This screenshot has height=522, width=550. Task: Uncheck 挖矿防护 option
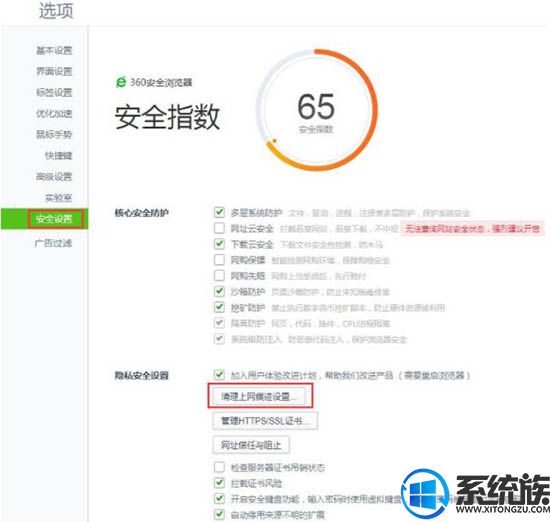click(219, 307)
